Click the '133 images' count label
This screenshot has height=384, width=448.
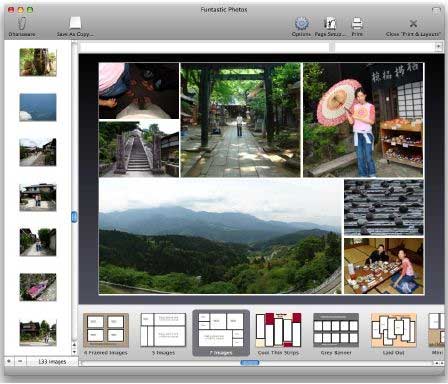[52, 362]
